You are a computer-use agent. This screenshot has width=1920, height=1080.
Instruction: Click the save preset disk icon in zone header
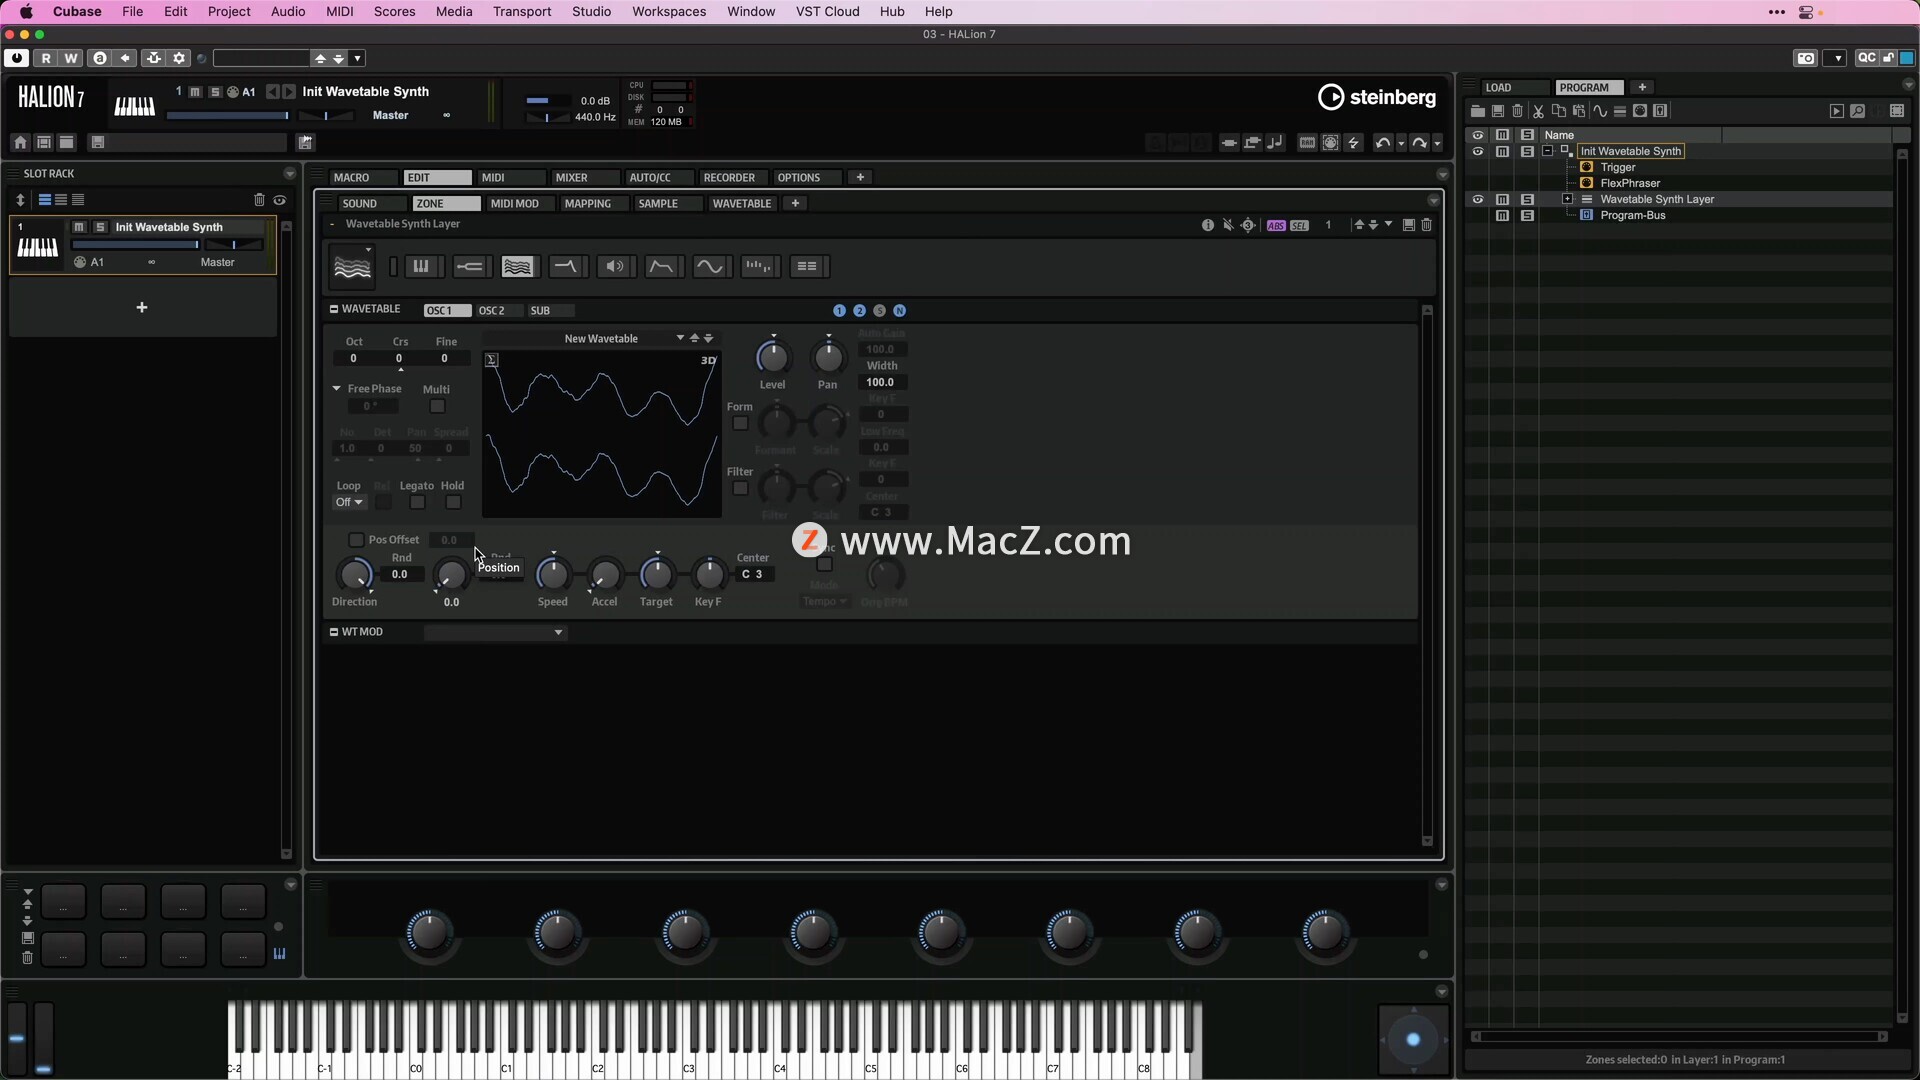tap(1408, 225)
